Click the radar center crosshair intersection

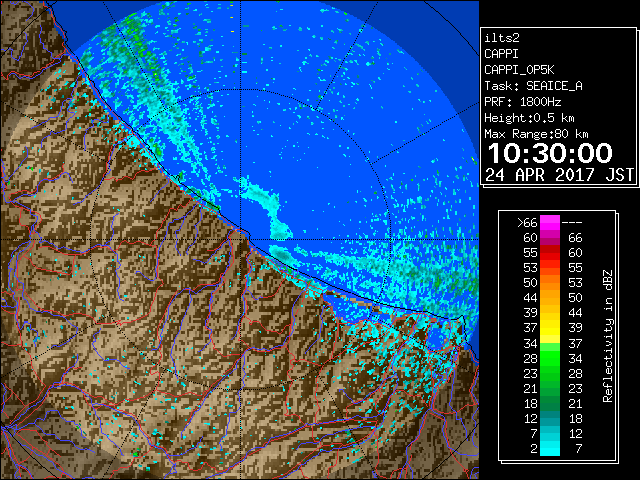240,239
